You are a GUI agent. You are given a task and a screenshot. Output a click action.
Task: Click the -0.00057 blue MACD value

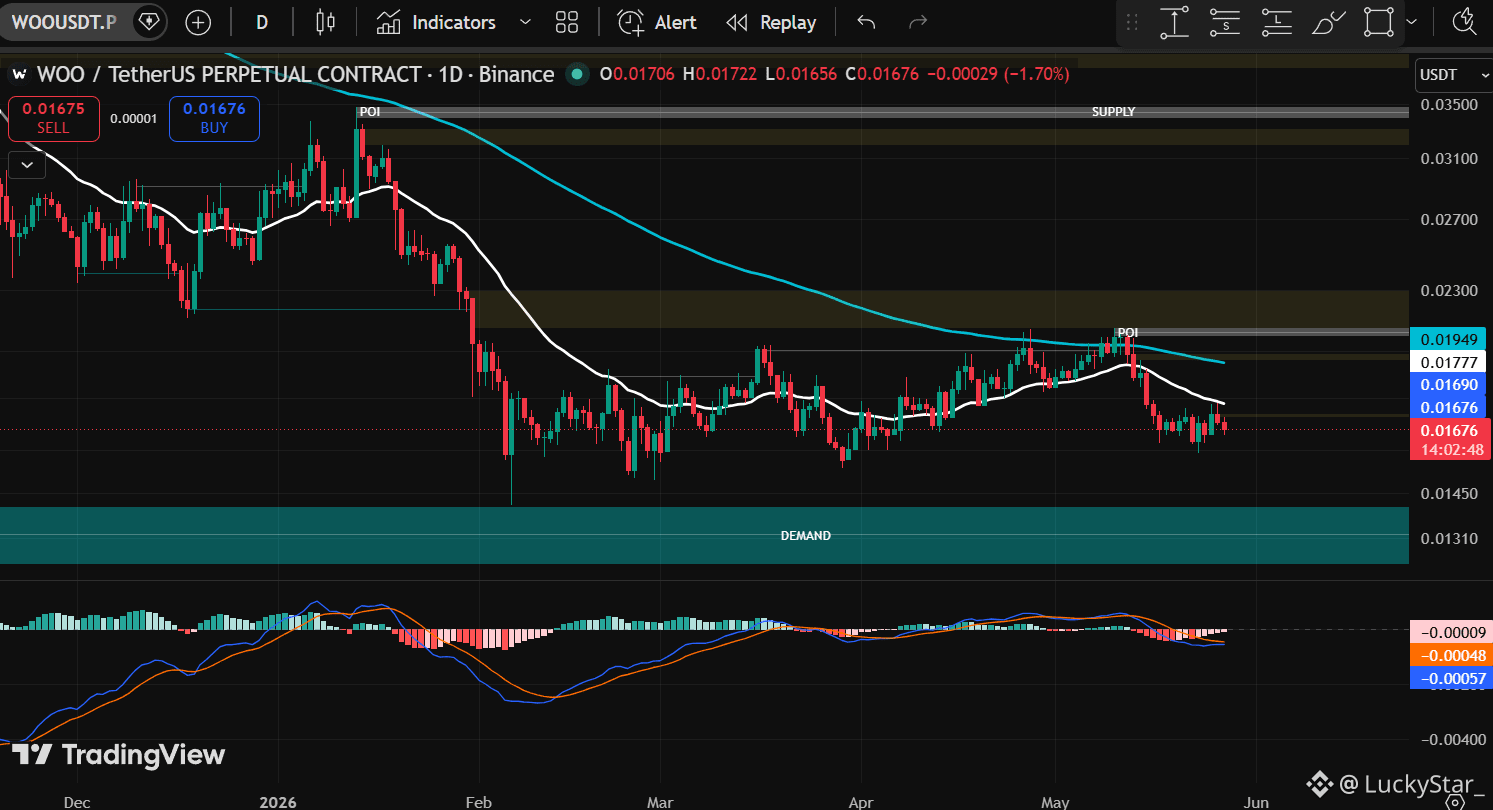1450,678
